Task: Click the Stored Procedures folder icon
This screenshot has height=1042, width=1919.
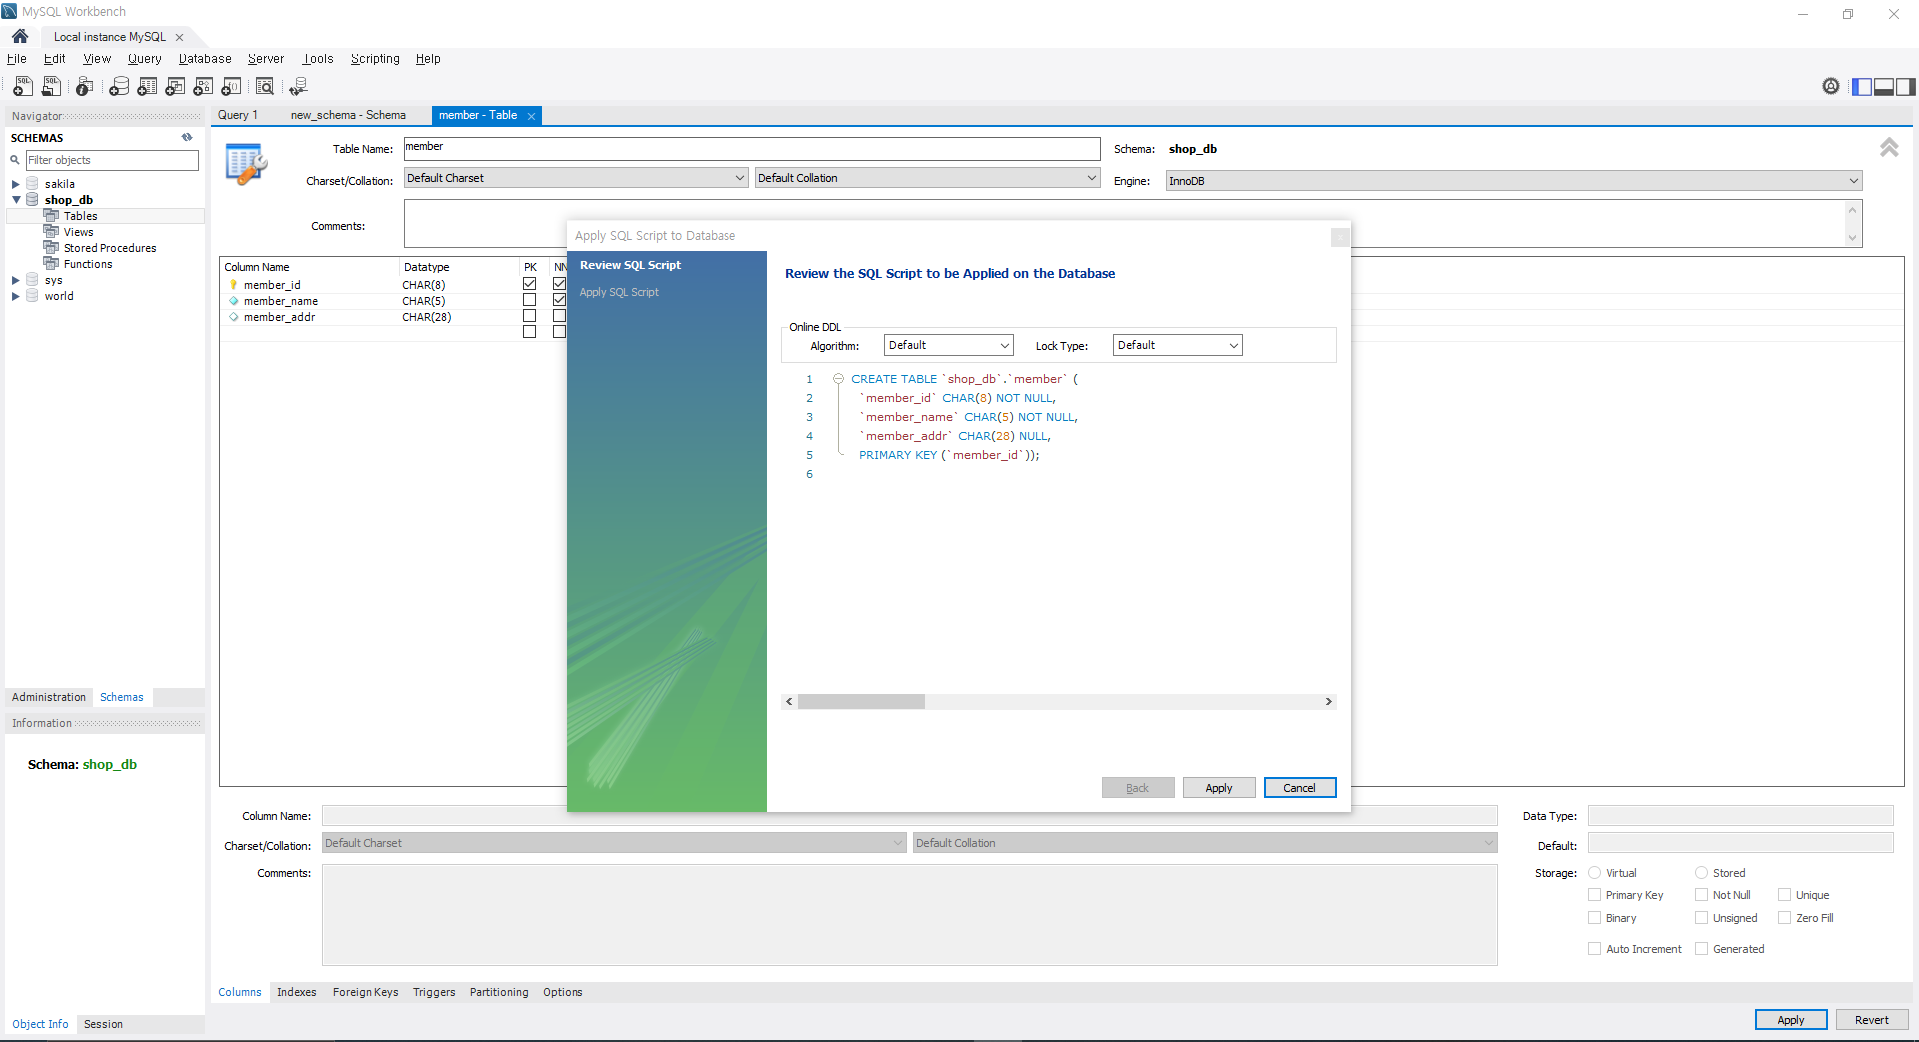Action: [51, 248]
